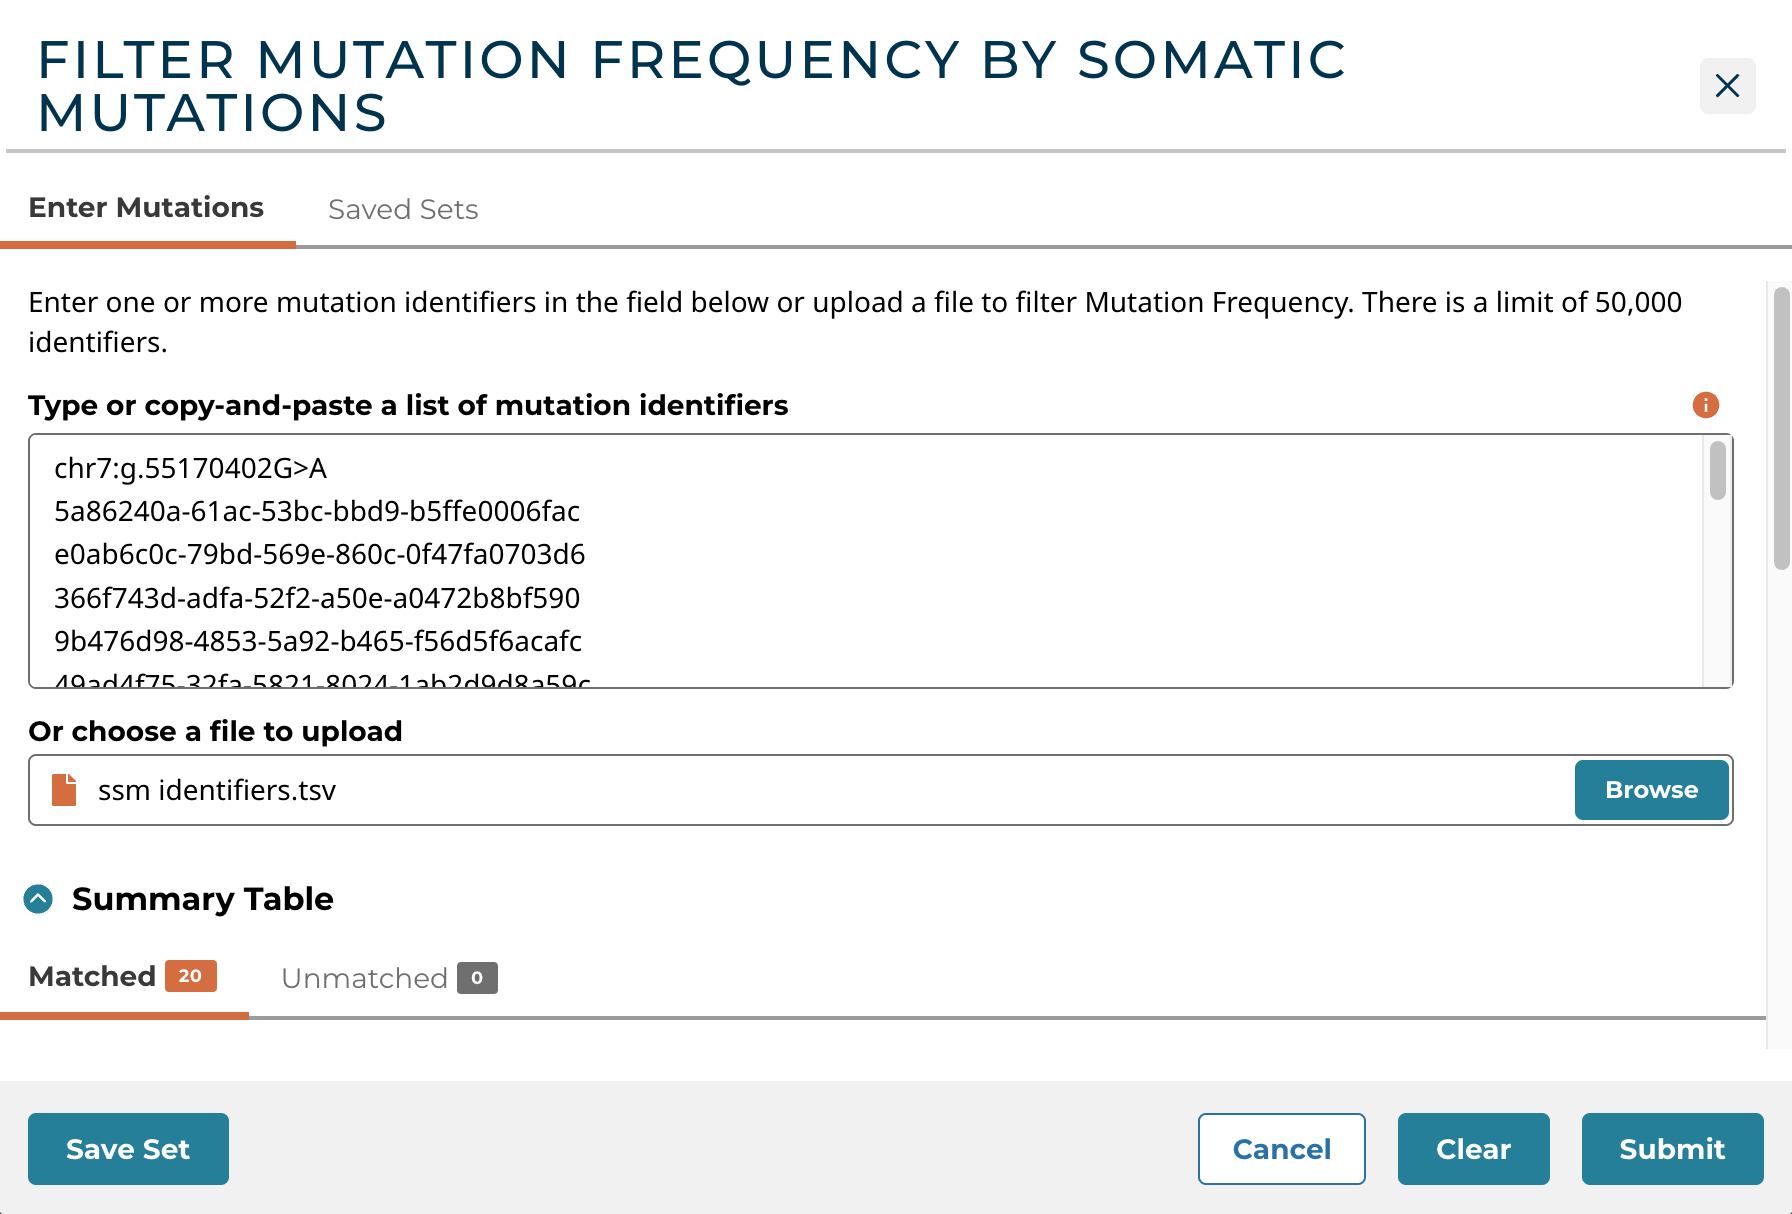
Task: Click the Save Set button
Action: click(128, 1149)
